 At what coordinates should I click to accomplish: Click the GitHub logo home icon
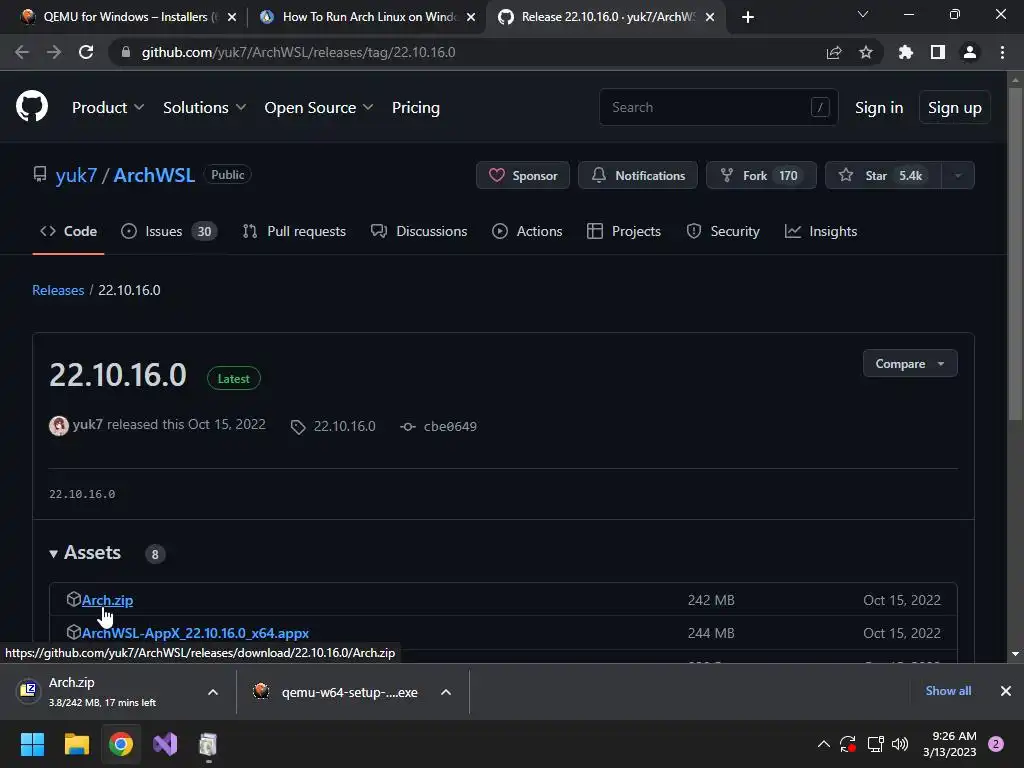tap(32, 106)
